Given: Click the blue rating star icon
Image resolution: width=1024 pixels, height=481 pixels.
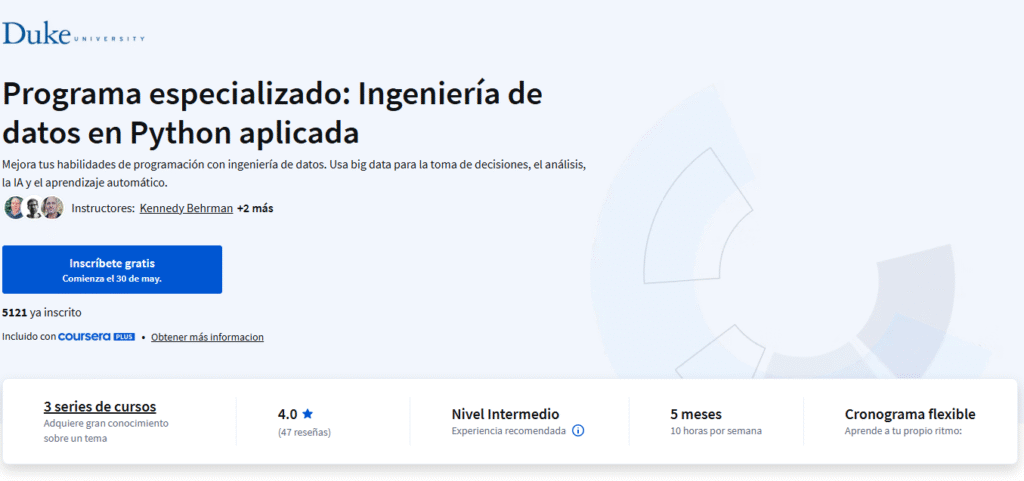Looking at the screenshot, I should pos(308,414).
